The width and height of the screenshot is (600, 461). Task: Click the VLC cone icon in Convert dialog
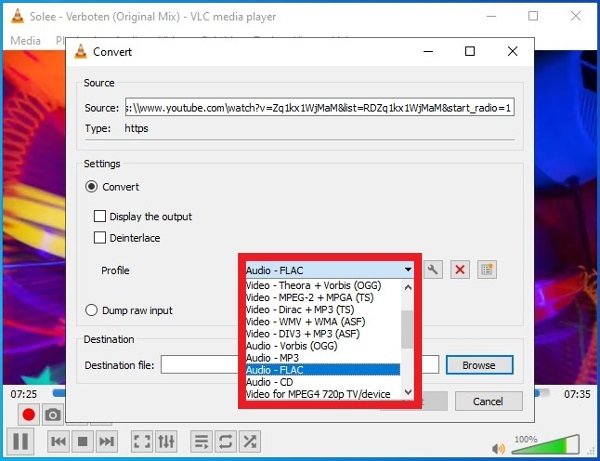tap(81, 51)
